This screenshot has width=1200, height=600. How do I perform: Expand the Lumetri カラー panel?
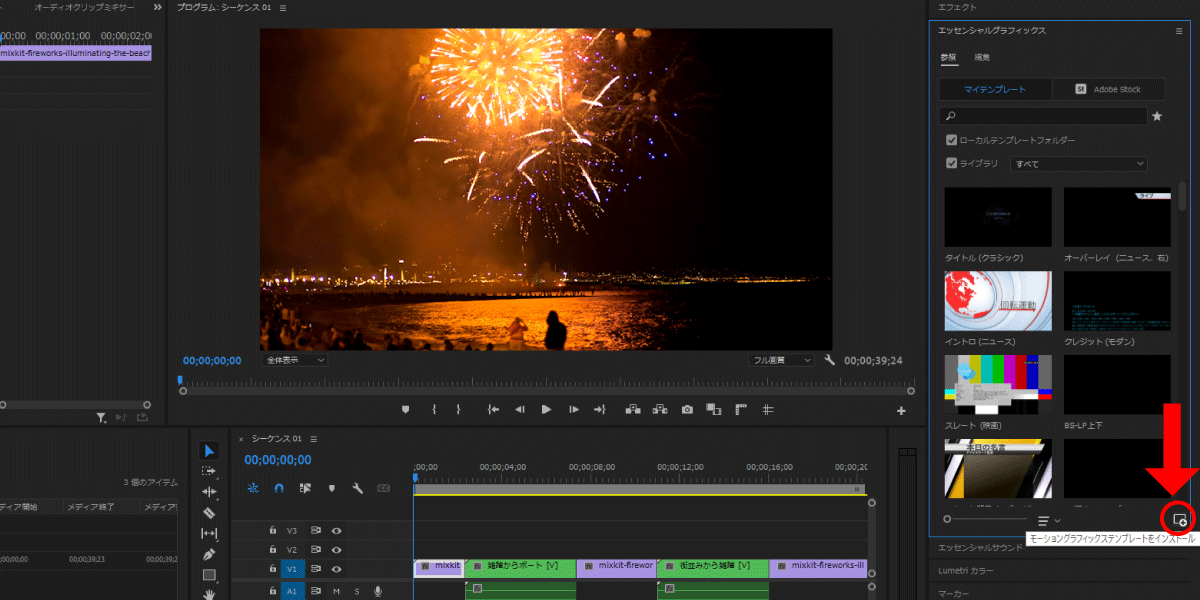click(x=966, y=570)
